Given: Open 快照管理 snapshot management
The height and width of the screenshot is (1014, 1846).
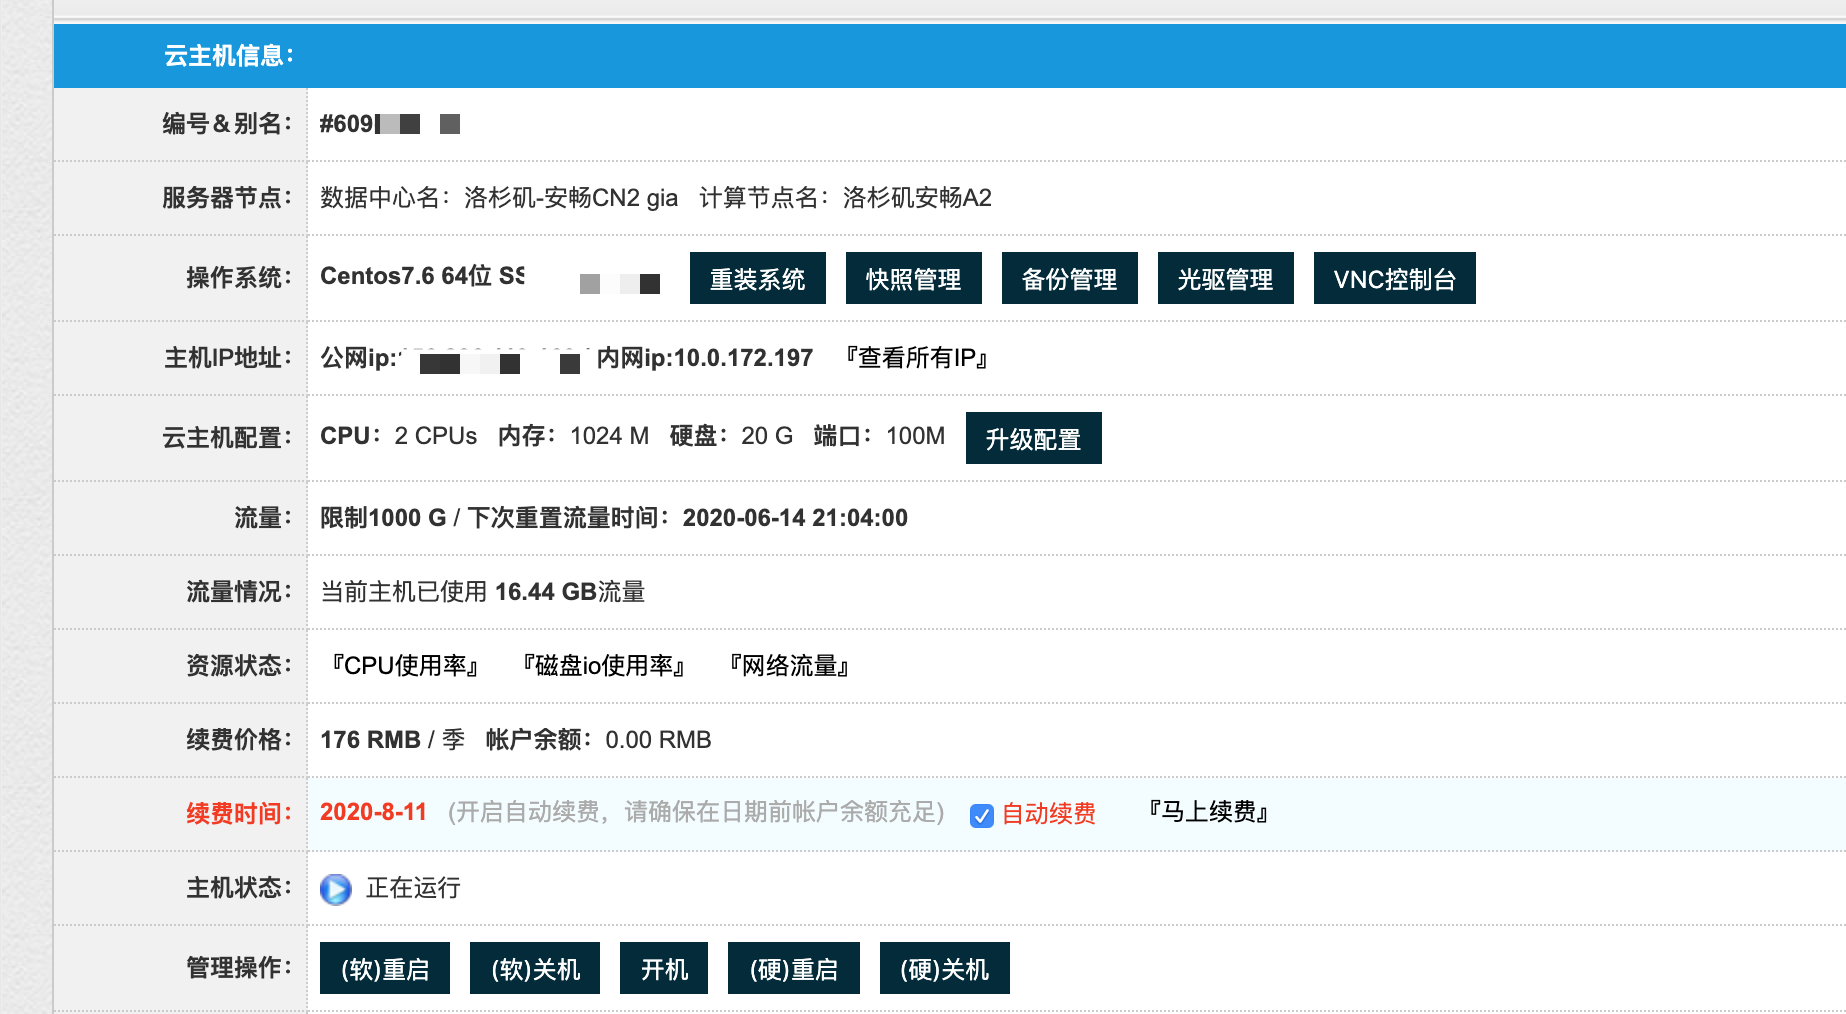Looking at the screenshot, I should [913, 279].
